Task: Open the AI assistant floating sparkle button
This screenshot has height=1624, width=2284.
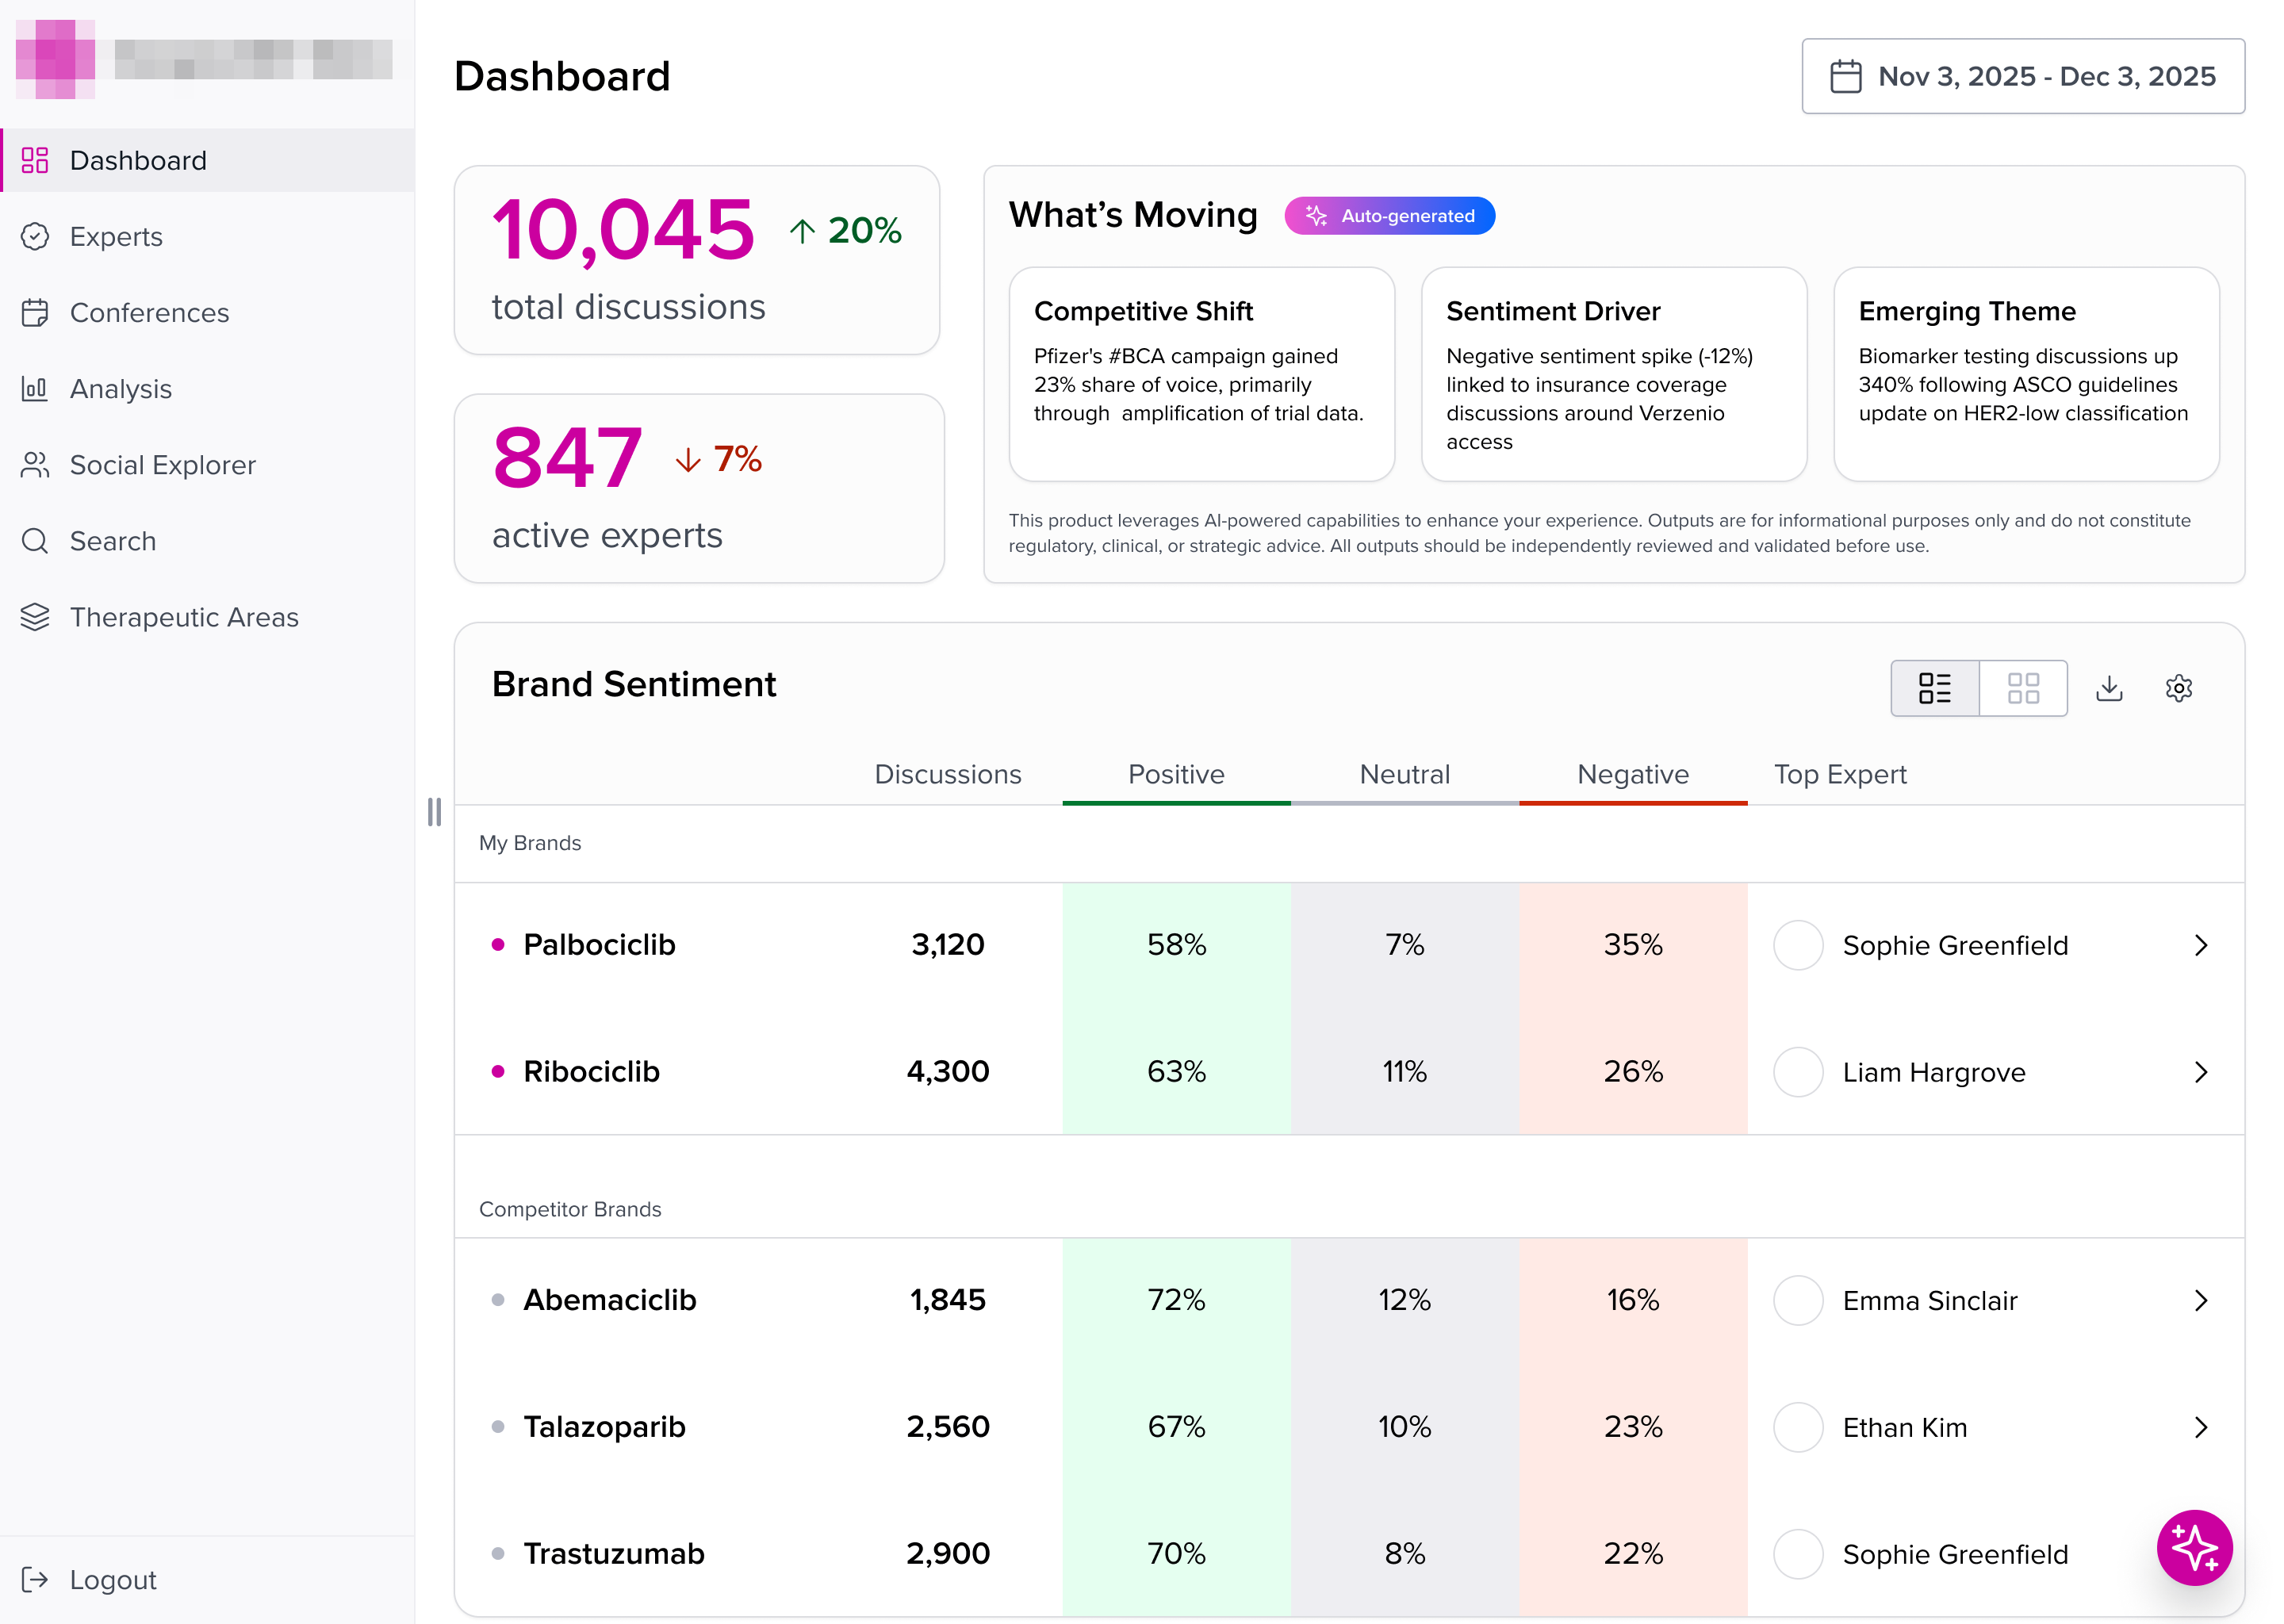Action: [2194, 1547]
